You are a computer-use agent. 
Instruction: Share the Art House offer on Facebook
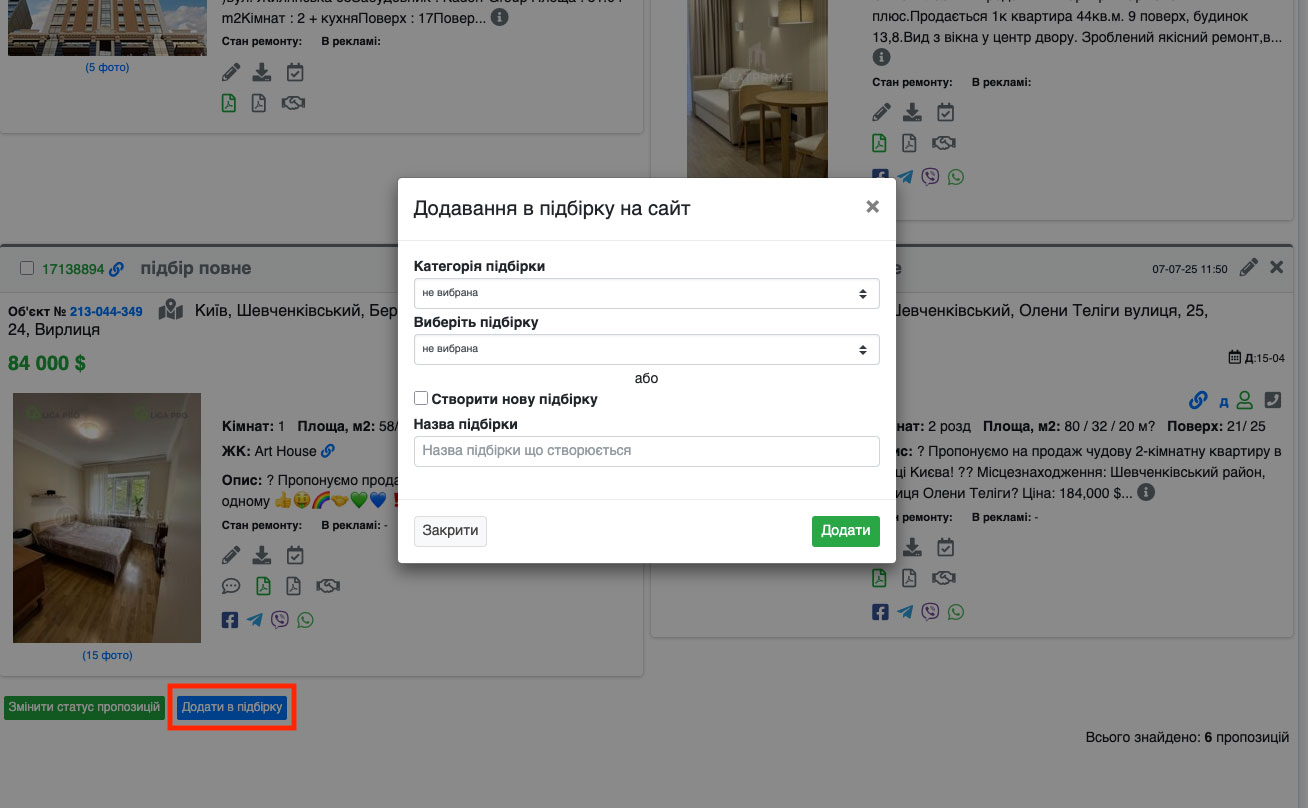pos(230,620)
